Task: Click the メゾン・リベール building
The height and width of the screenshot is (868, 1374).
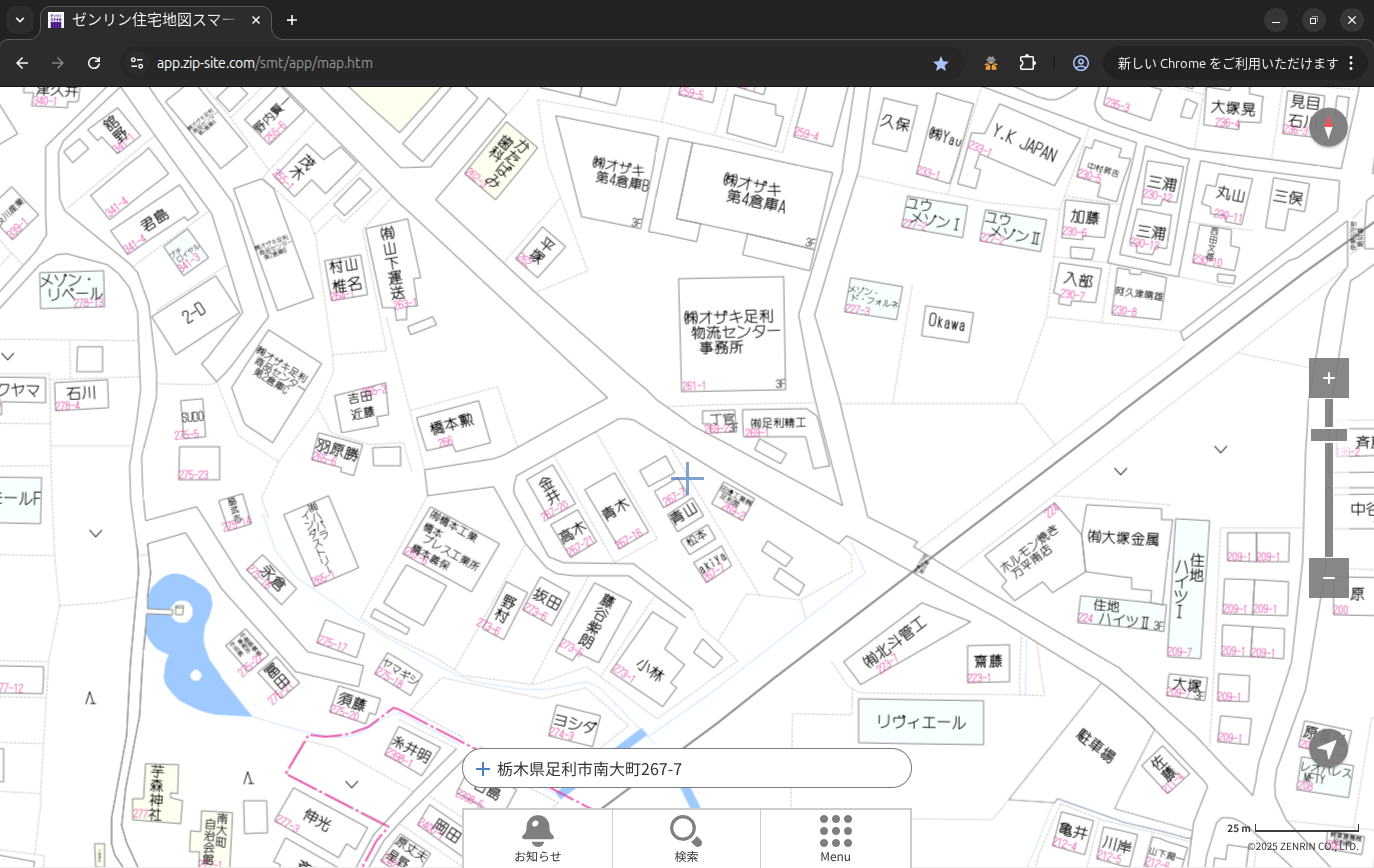Action: pyautogui.click(x=70, y=288)
